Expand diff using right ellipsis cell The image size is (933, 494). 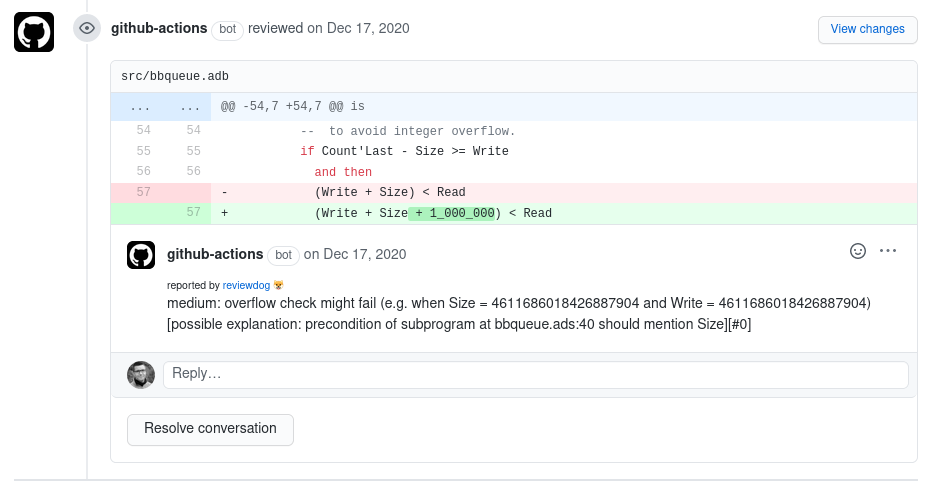[190, 106]
